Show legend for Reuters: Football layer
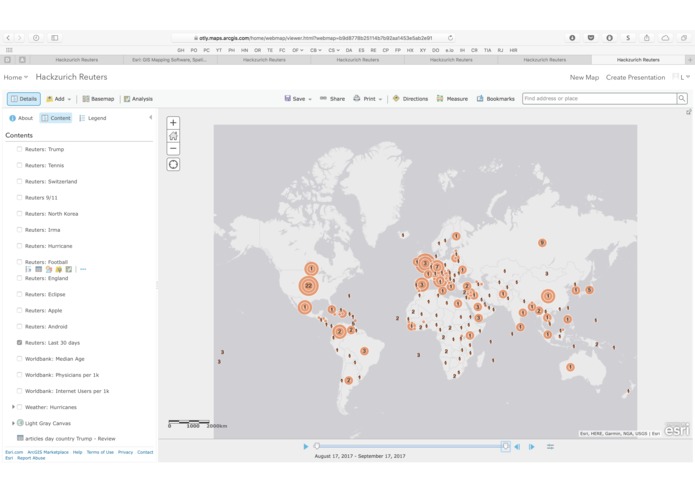The image size is (695, 494). (x=28, y=269)
